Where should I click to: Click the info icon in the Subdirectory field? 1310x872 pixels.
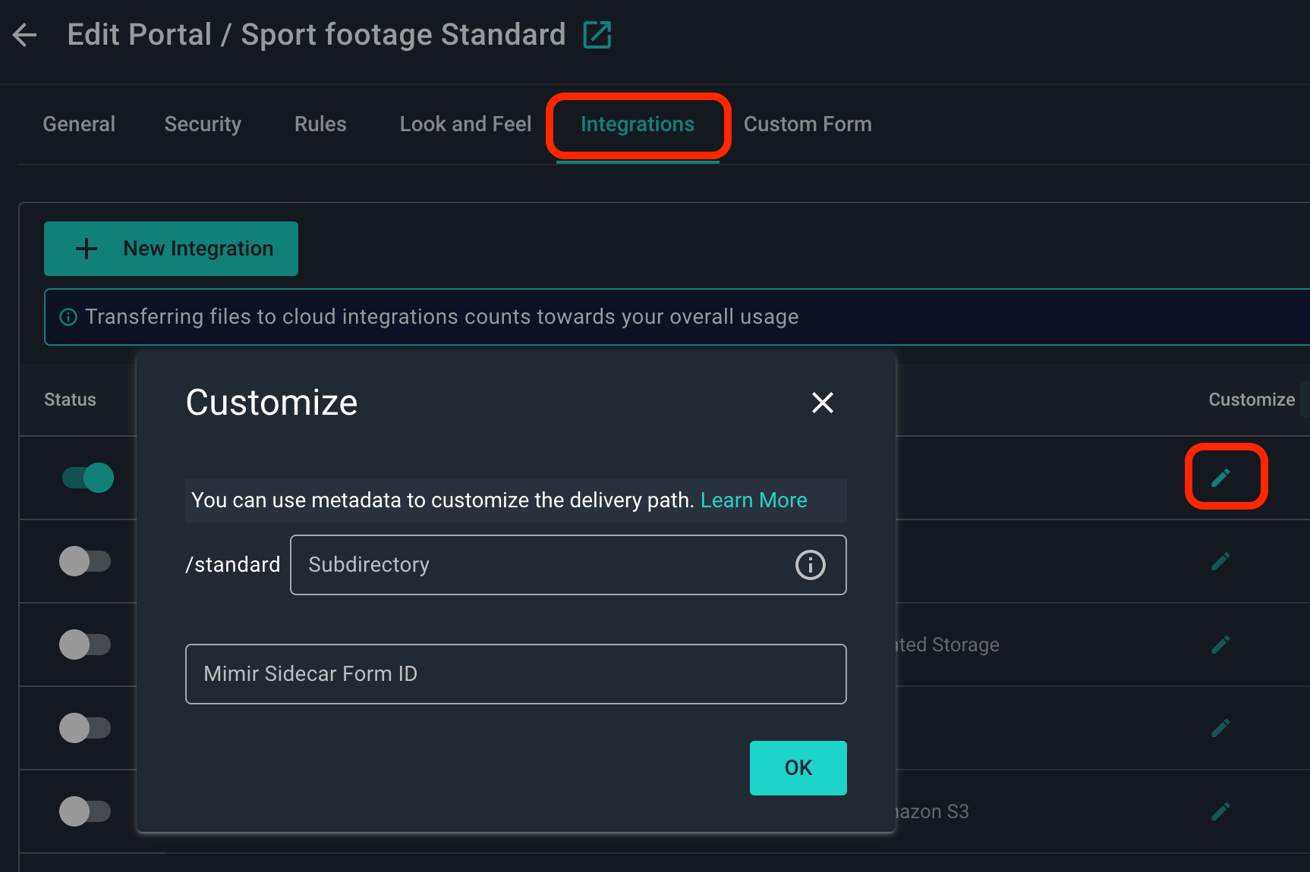(x=810, y=564)
